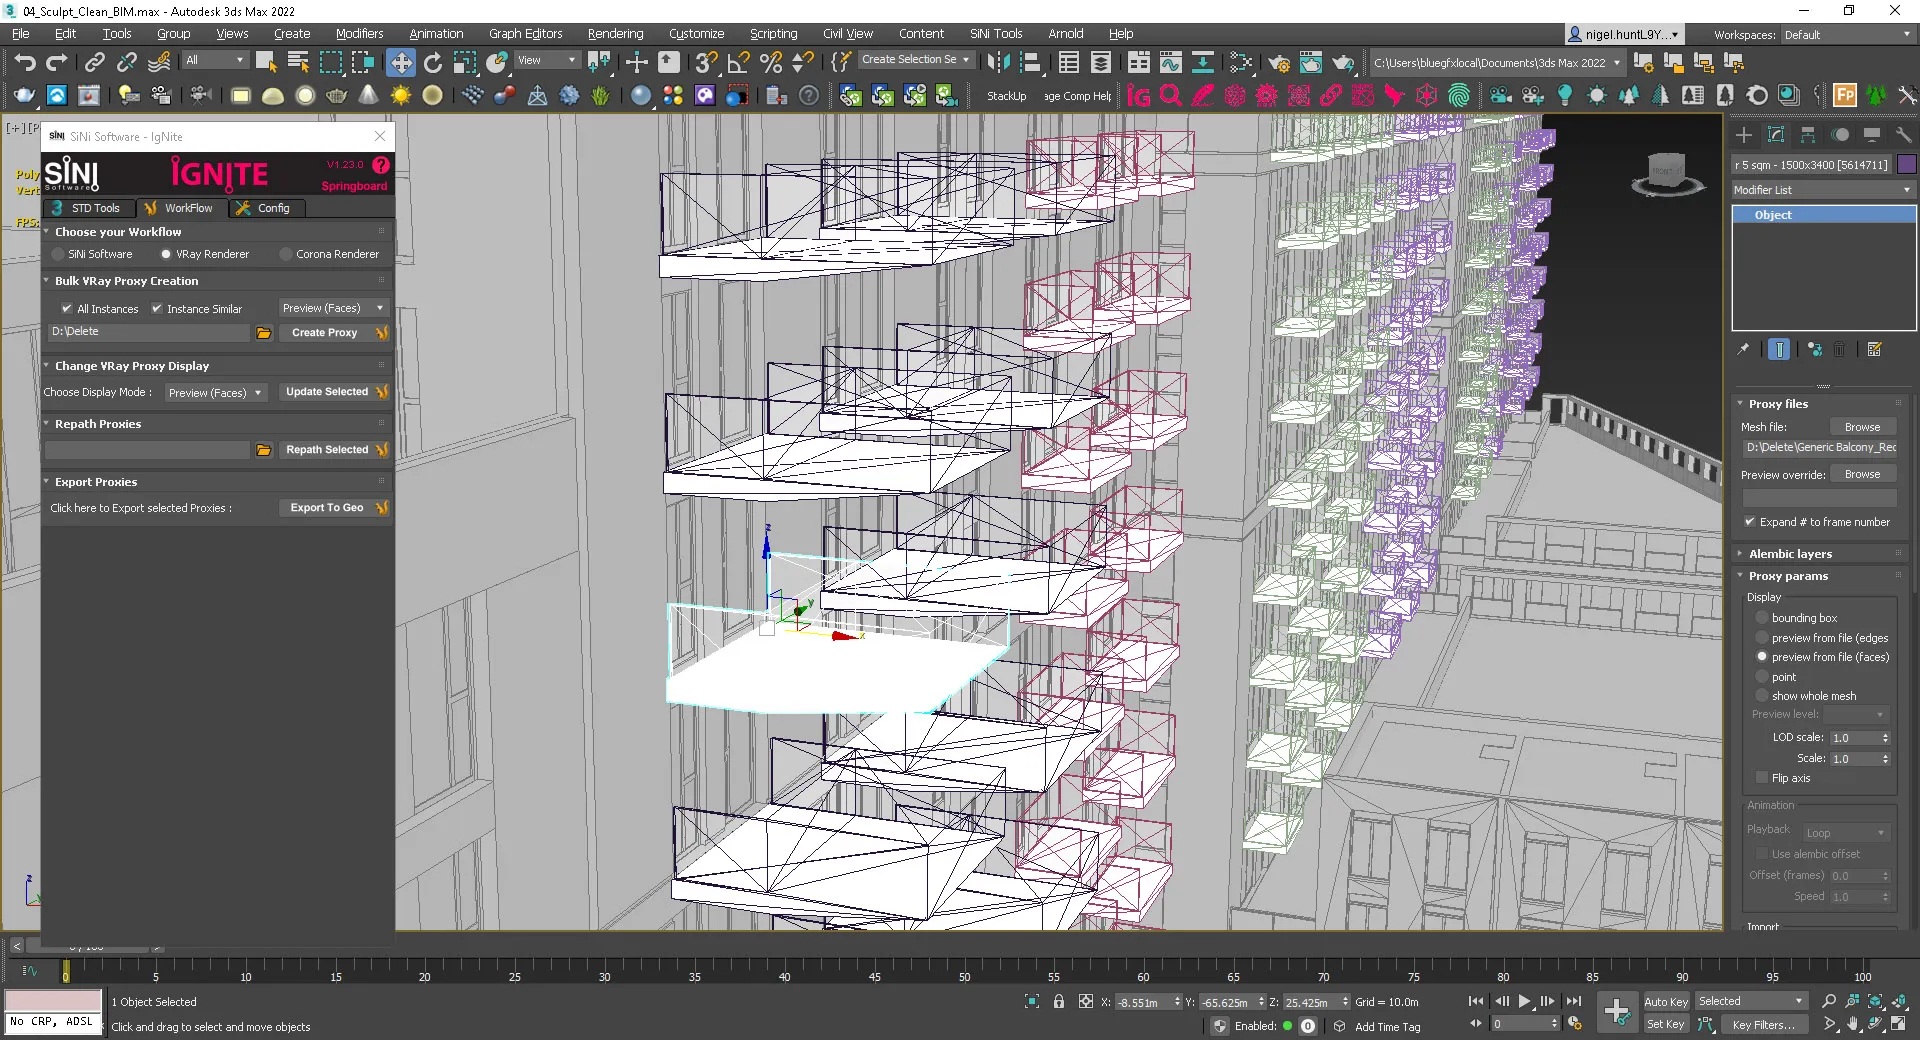This screenshot has height=1040, width=1920.
Task: Switch to STD Tools tab in IgNite
Action: point(87,208)
